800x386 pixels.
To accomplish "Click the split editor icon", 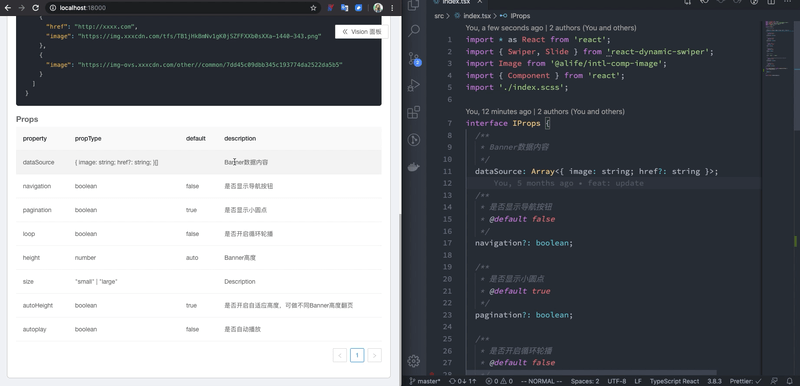I will click(x=772, y=2).
